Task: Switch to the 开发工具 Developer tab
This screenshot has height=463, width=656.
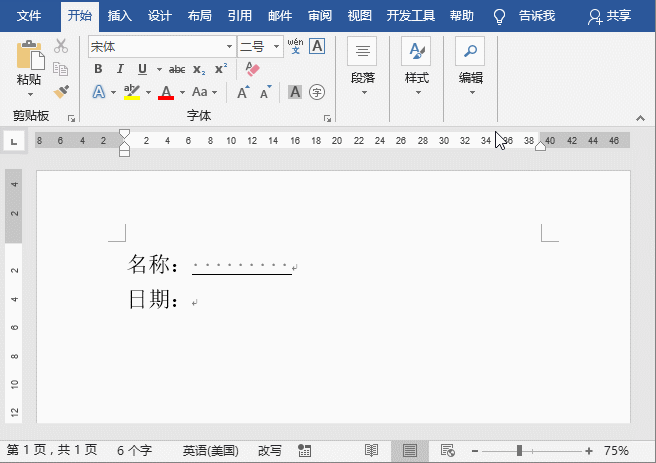Action: (410, 16)
